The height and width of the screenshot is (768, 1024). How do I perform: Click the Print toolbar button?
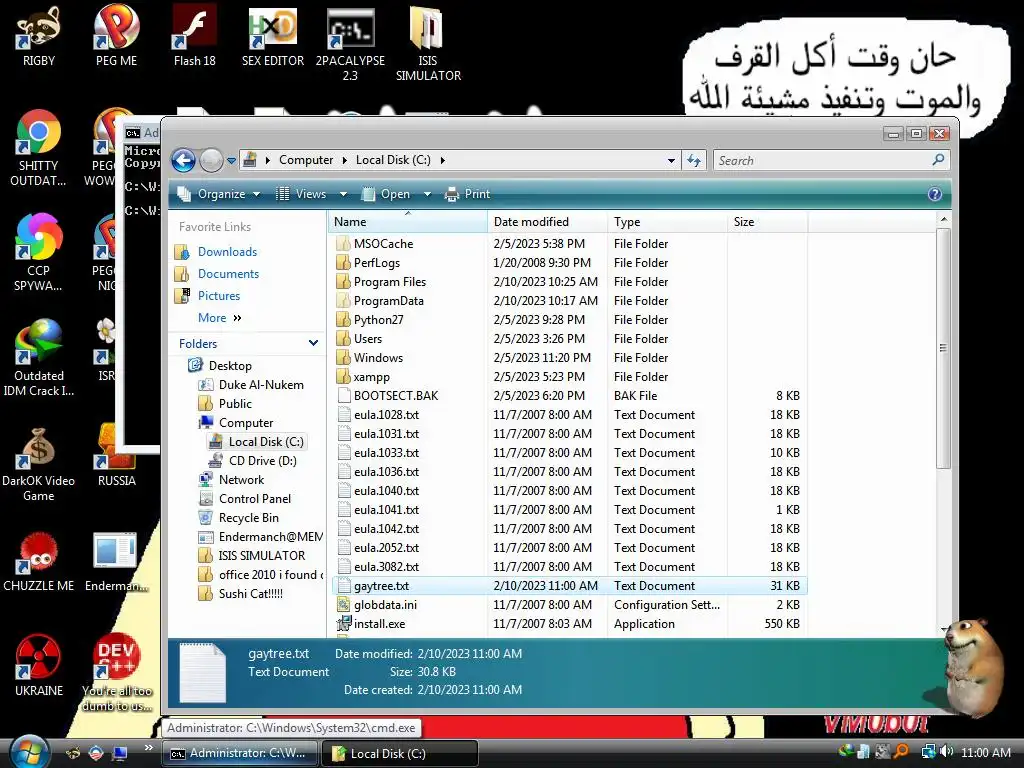point(467,194)
